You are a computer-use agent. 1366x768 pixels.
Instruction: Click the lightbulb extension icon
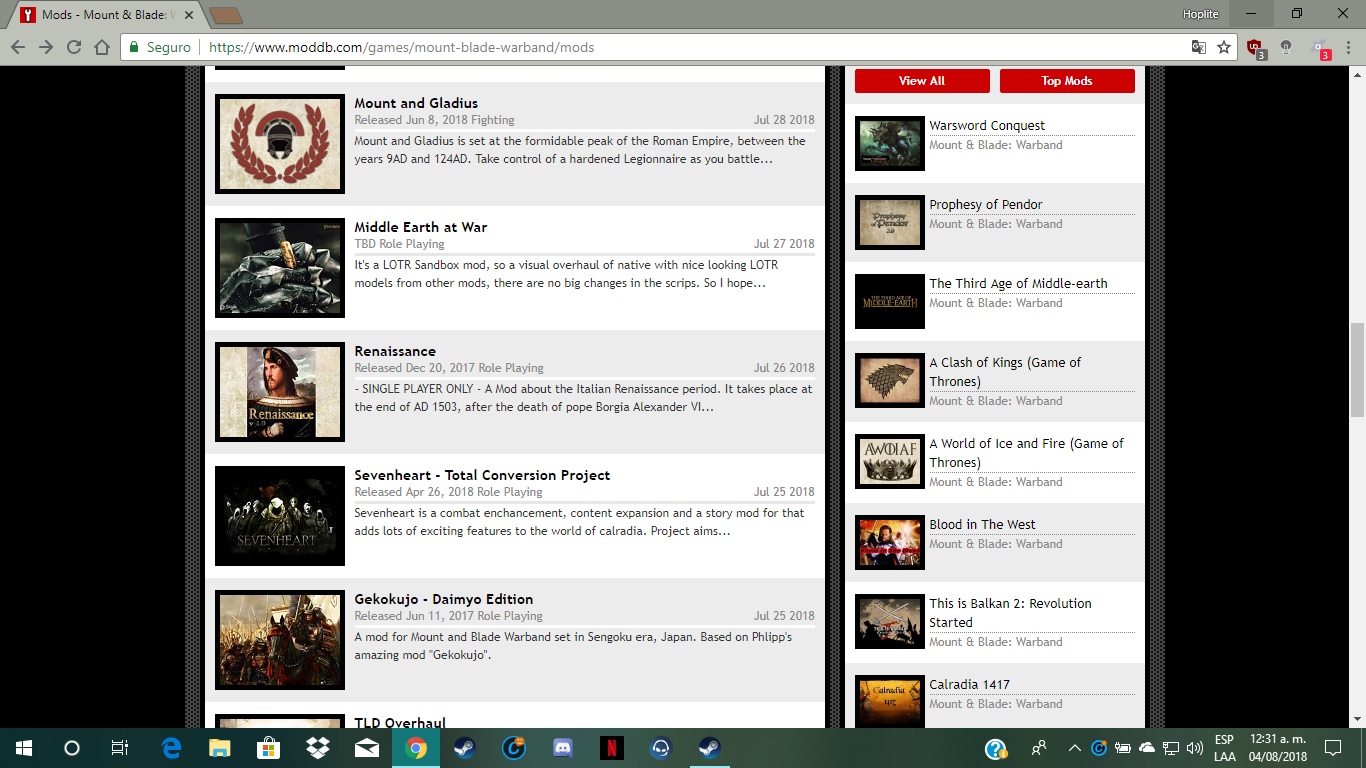click(x=1286, y=47)
